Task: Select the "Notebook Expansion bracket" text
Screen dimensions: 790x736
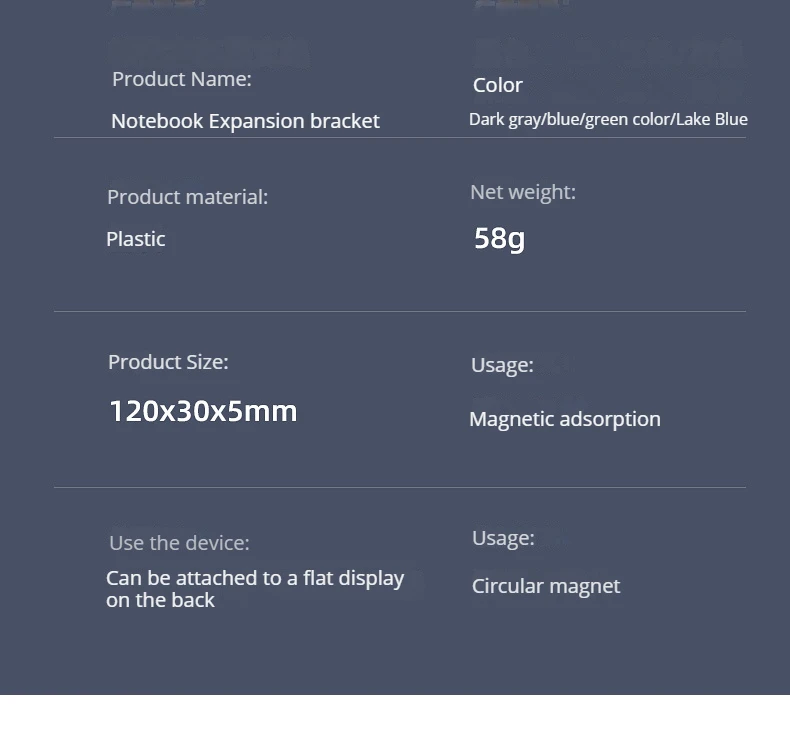Action: point(245,121)
